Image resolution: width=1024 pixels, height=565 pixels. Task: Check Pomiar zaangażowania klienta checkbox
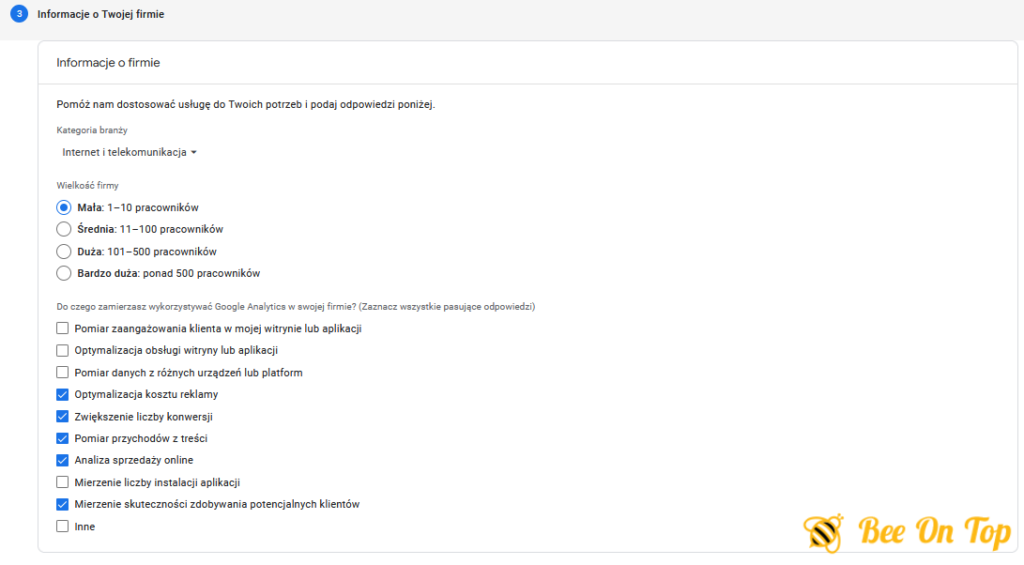(62, 329)
